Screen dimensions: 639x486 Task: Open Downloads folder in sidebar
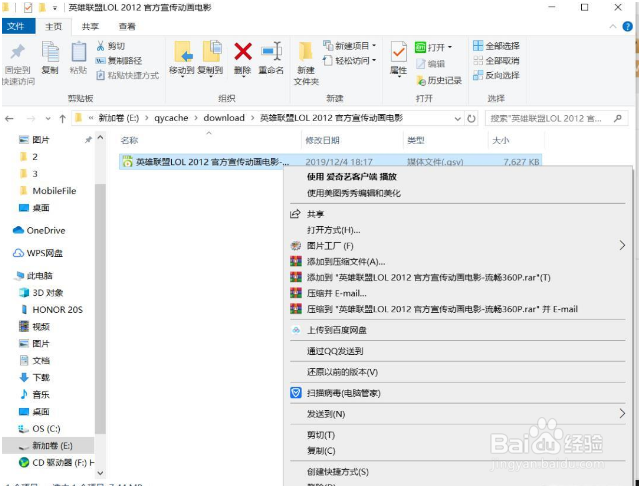point(35,378)
